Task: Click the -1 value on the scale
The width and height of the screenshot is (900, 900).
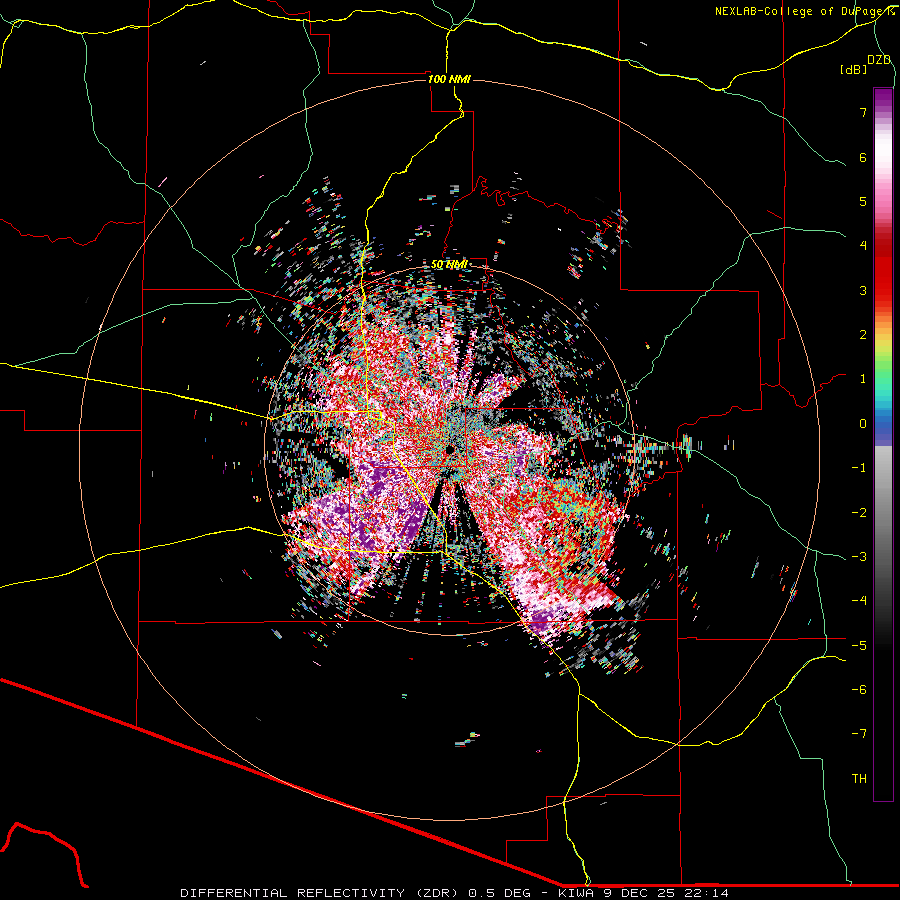Action: 859,468
